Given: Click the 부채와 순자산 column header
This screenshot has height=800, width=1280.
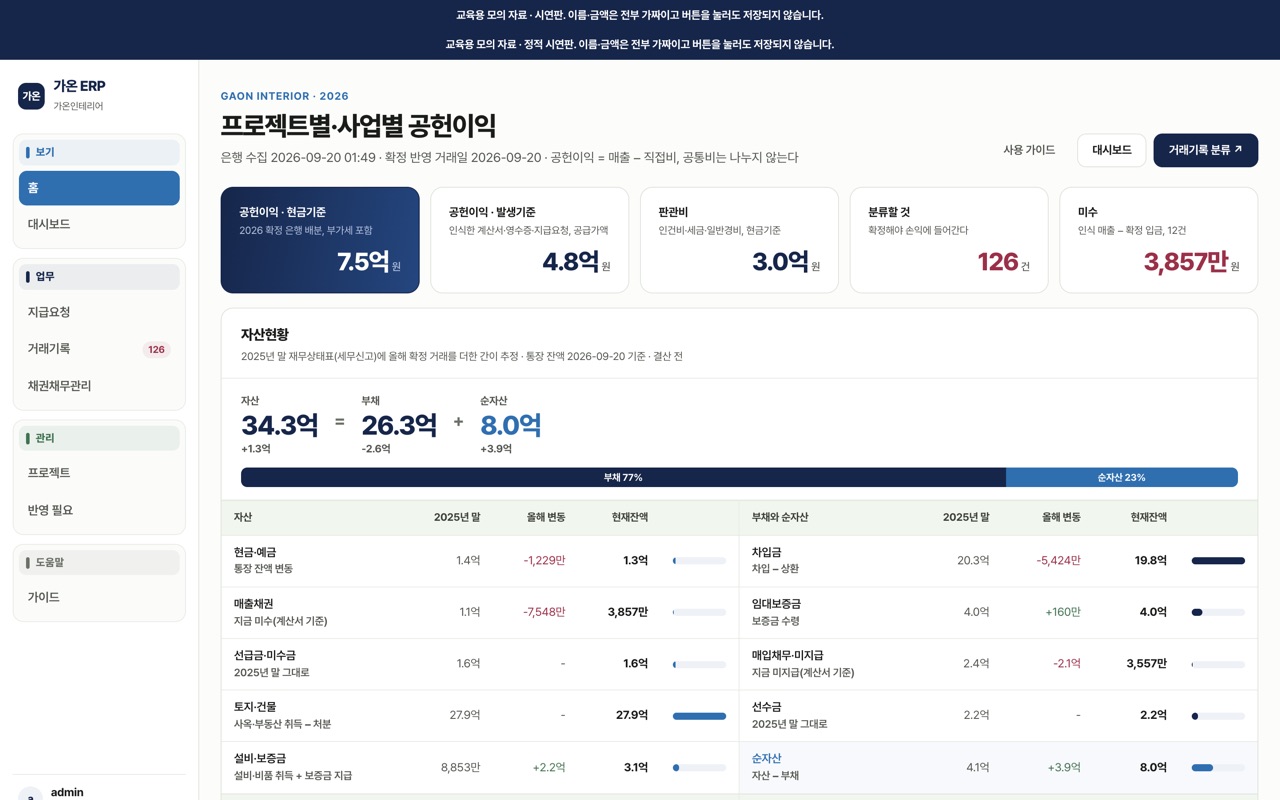Looking at the screenshot, I should (780, 518).
